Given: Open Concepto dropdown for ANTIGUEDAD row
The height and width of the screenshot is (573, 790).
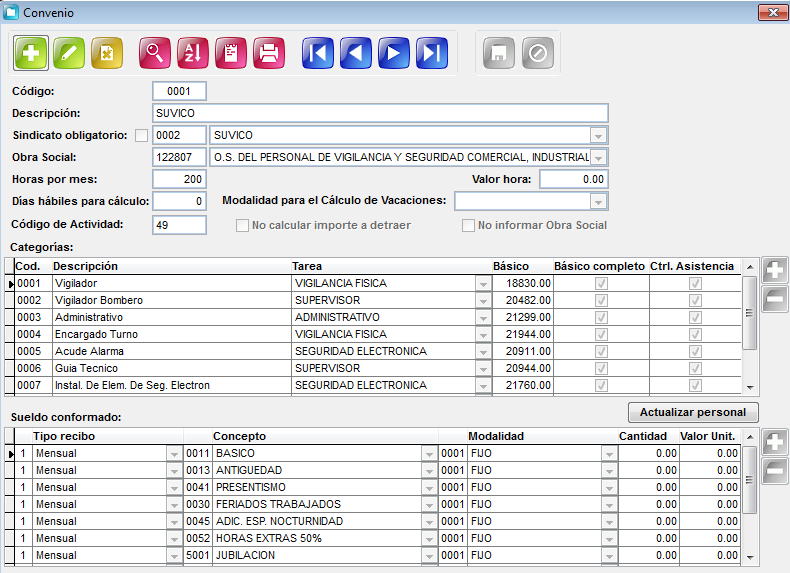Looking at the screenshot, I should (429, 471).
